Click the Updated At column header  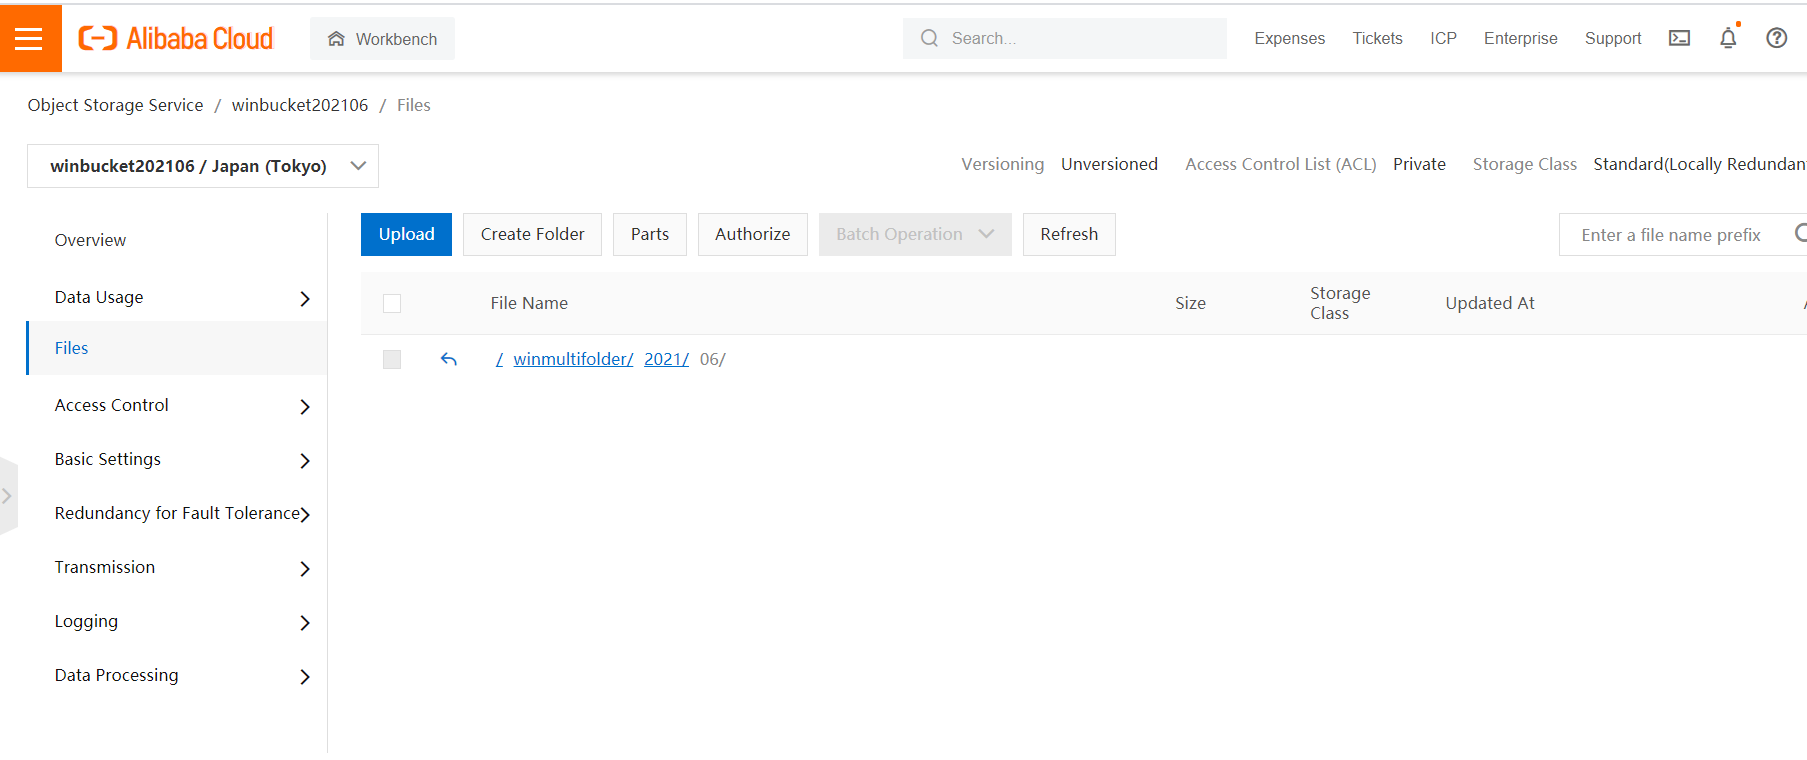[x=1490, y=303]
